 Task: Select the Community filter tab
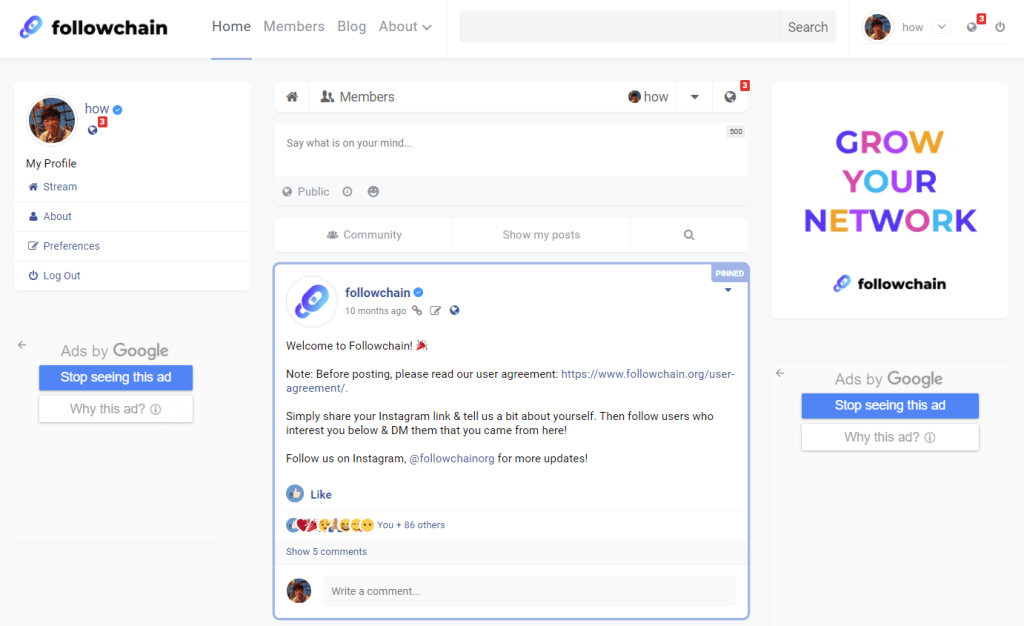[364, 235]
